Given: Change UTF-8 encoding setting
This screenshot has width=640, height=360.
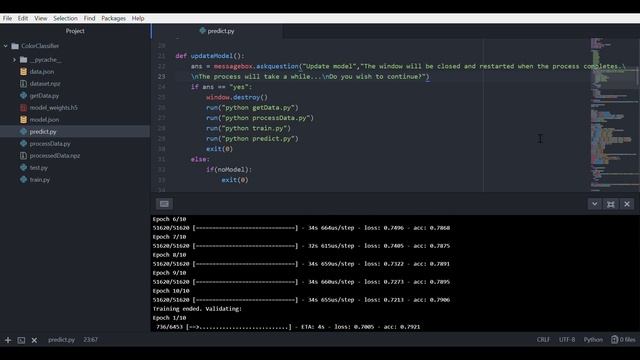Looking at the screenshot, I should 567,340.
